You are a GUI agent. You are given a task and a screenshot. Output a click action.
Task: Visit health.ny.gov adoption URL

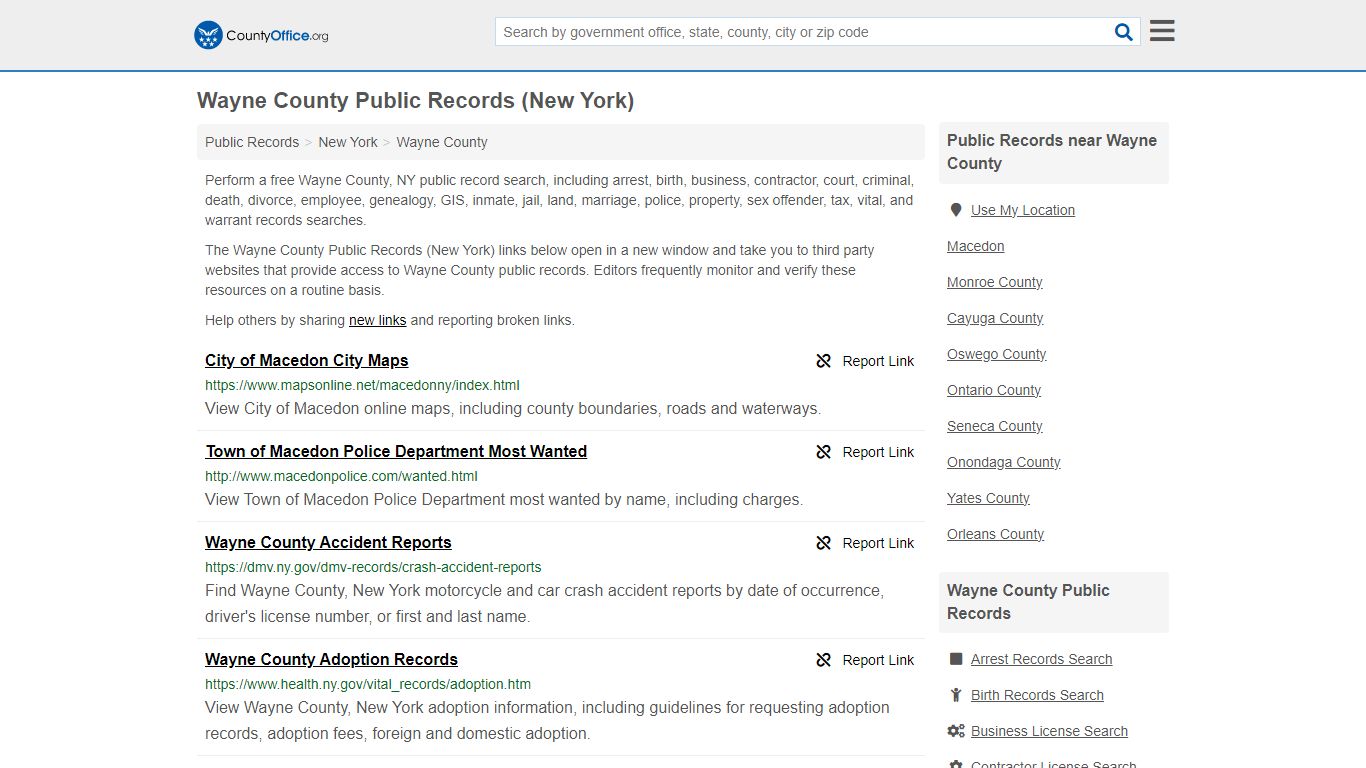[368, 684]
